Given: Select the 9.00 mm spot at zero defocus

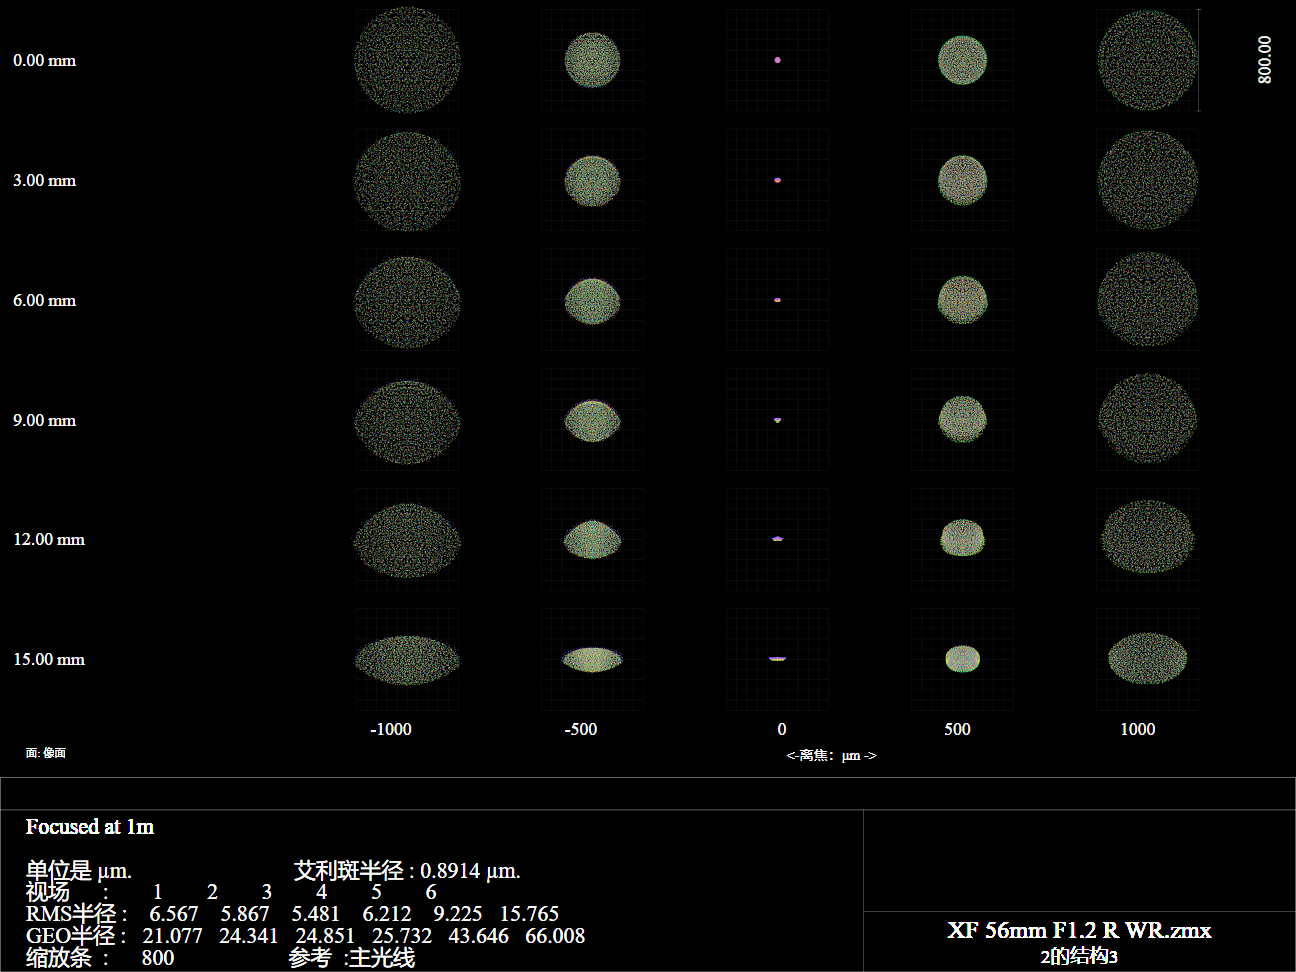Looking at the screenshot, I should point(777,420).
